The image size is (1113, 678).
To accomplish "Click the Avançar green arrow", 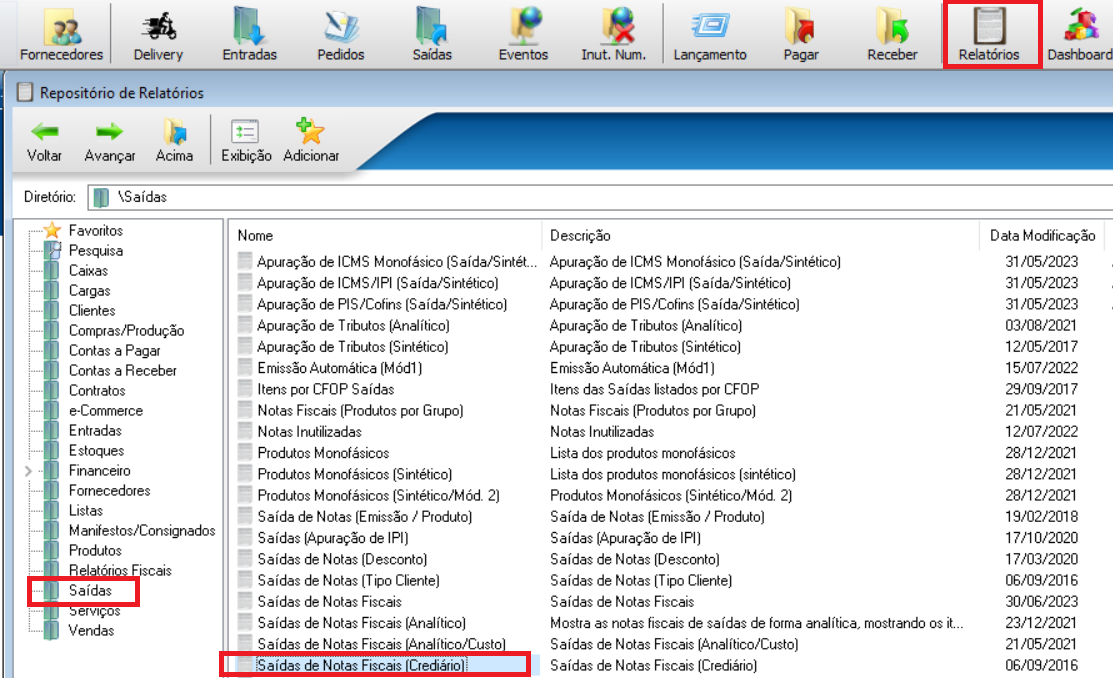I will click(109, 141).
